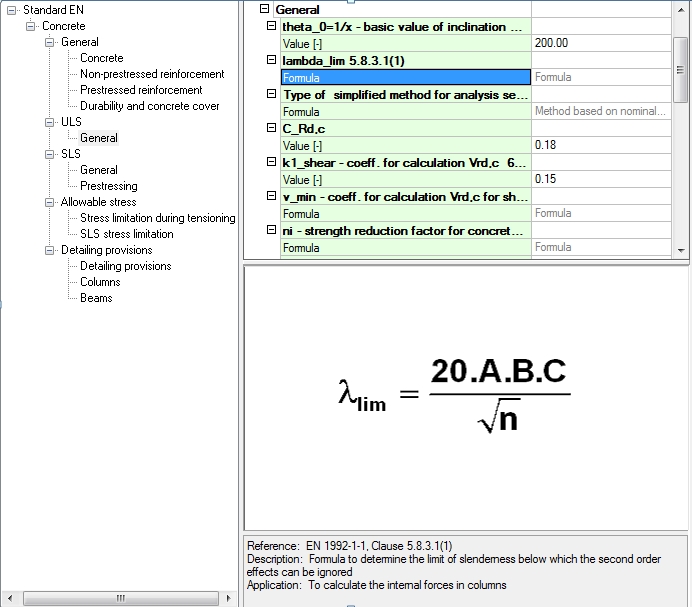Select General under ULS
Image resolution: width=692 pixels, height=607 pixels.
pos(99,138)
